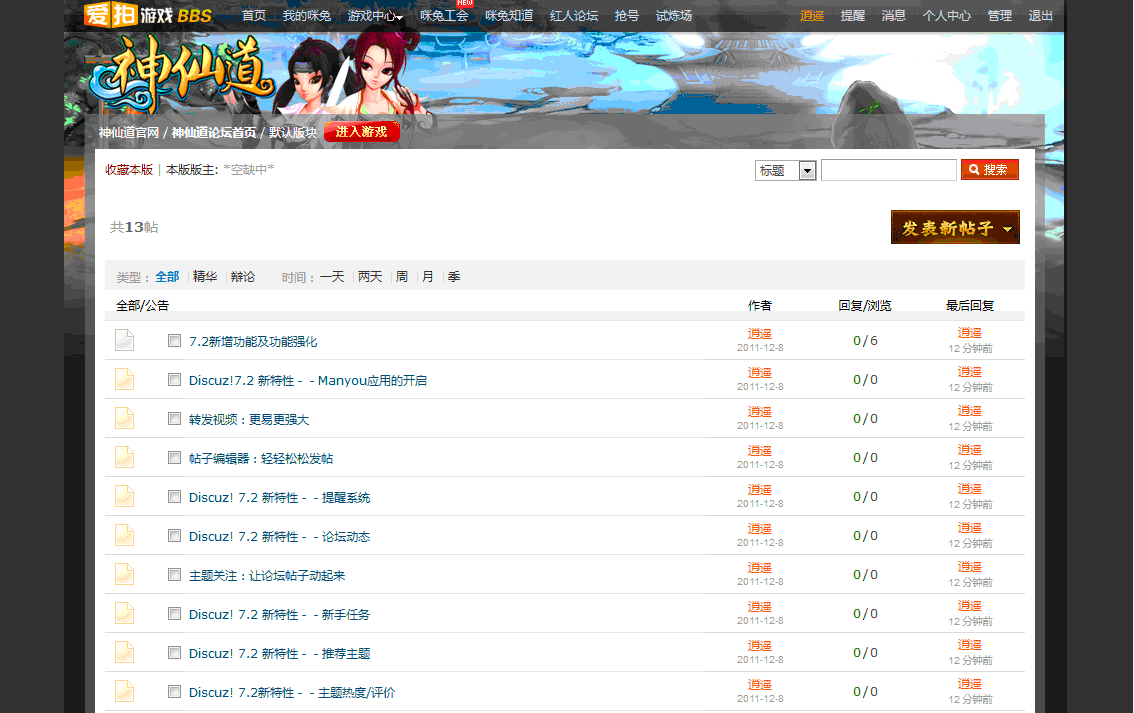Tick checkbox for 7.2新增功能及功能强化
The height and width of the screenshot is (713, 1134).
[x=174, y=341]
